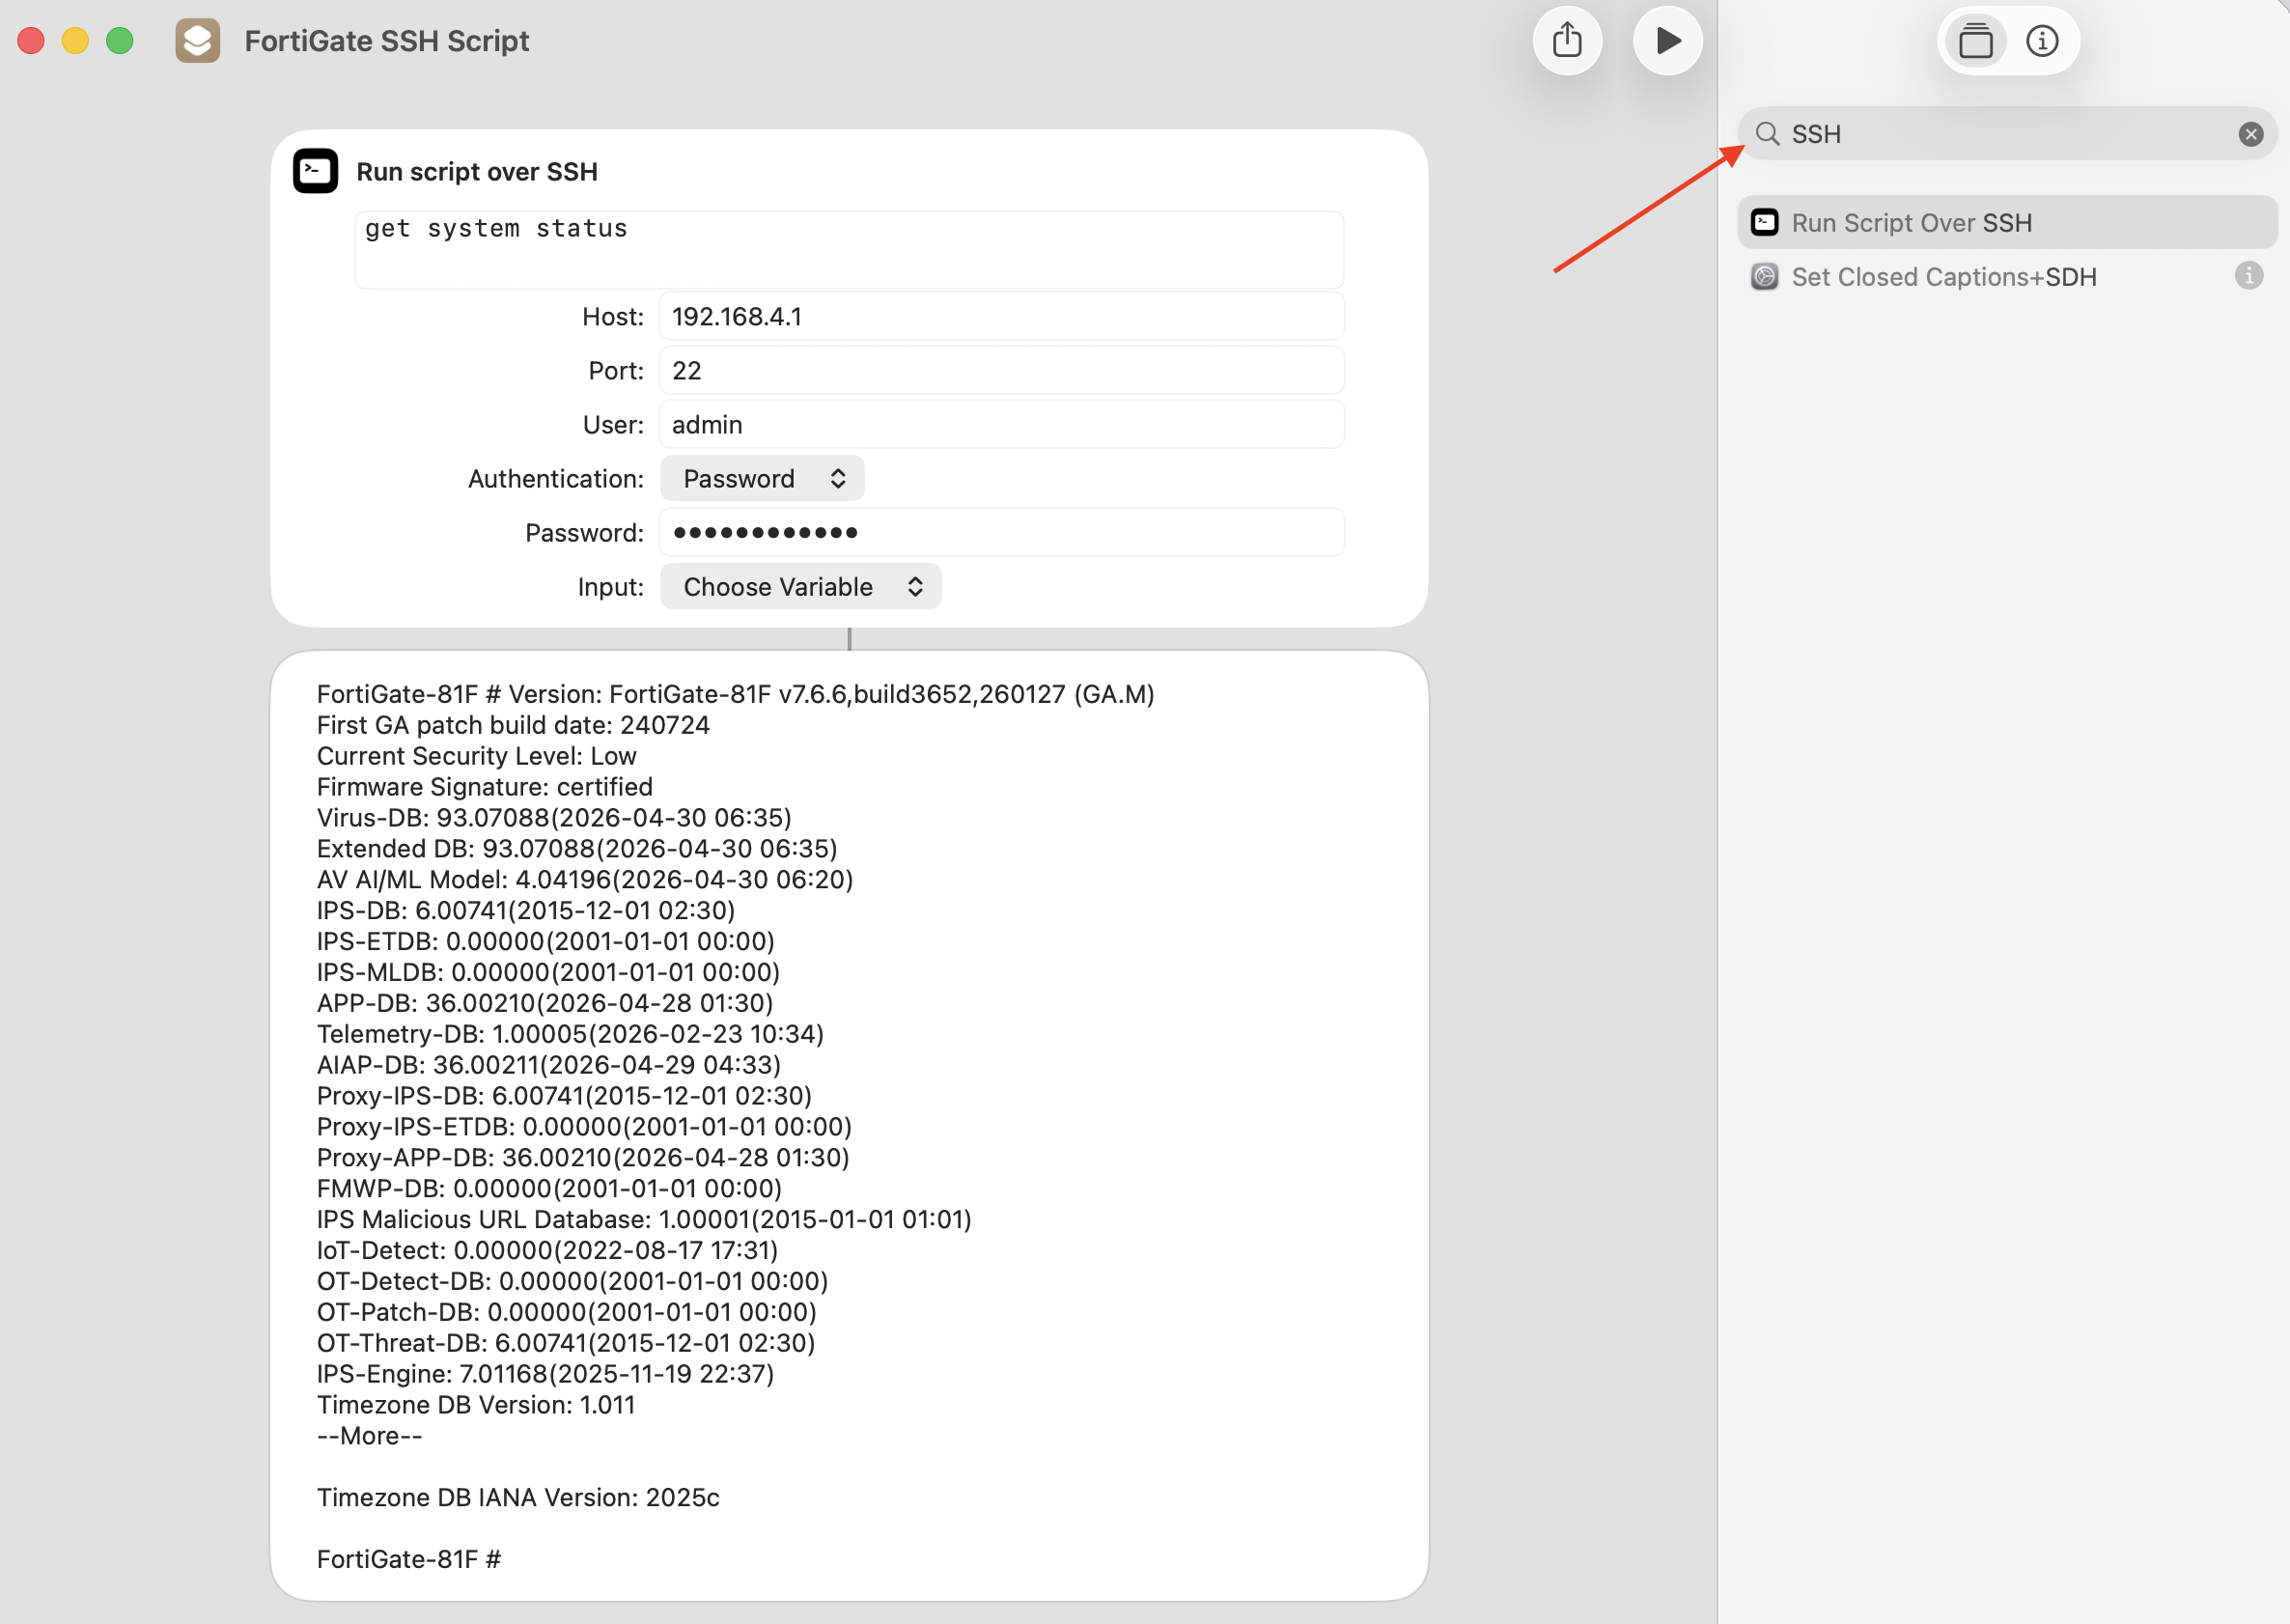Click the --More-- output line
Image resolution: width=2290 pixels, height=1624 pixels.
click(369, 1436)
